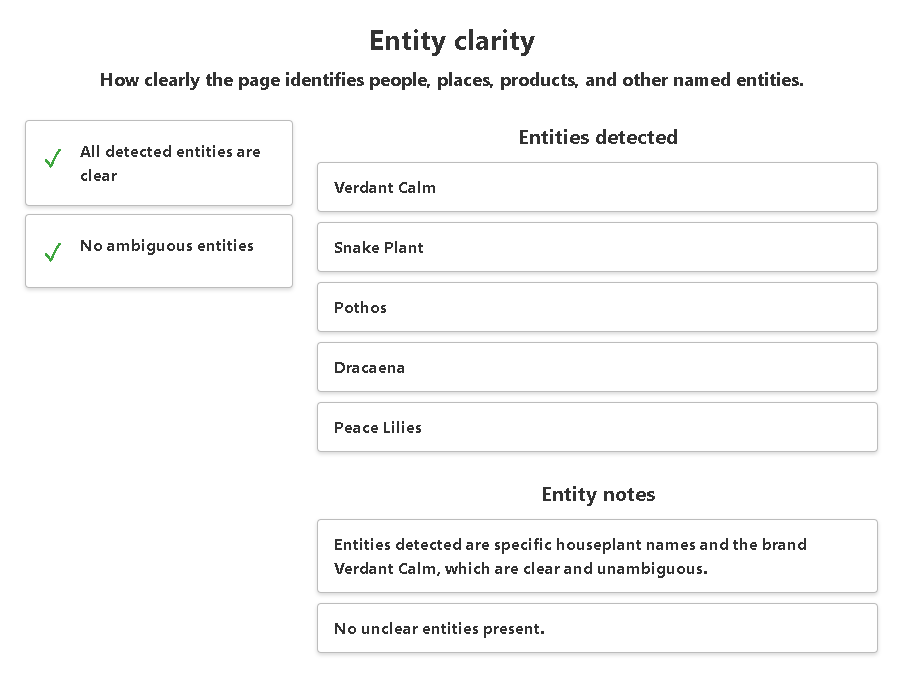Click the green checkmark beside "No ambiguous entities"
This screenshot has width=903, height=690.
pos(53,253)
